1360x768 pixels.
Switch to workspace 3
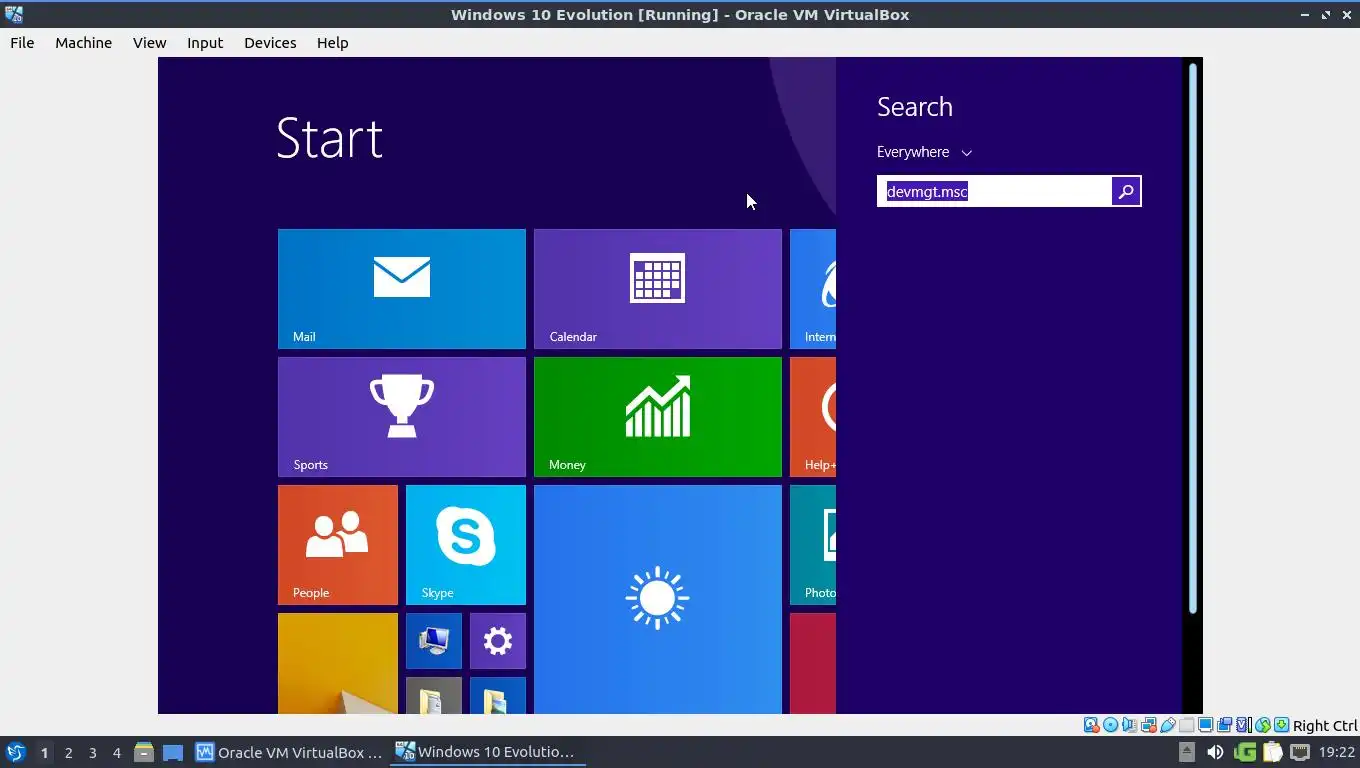pos(92,752)
